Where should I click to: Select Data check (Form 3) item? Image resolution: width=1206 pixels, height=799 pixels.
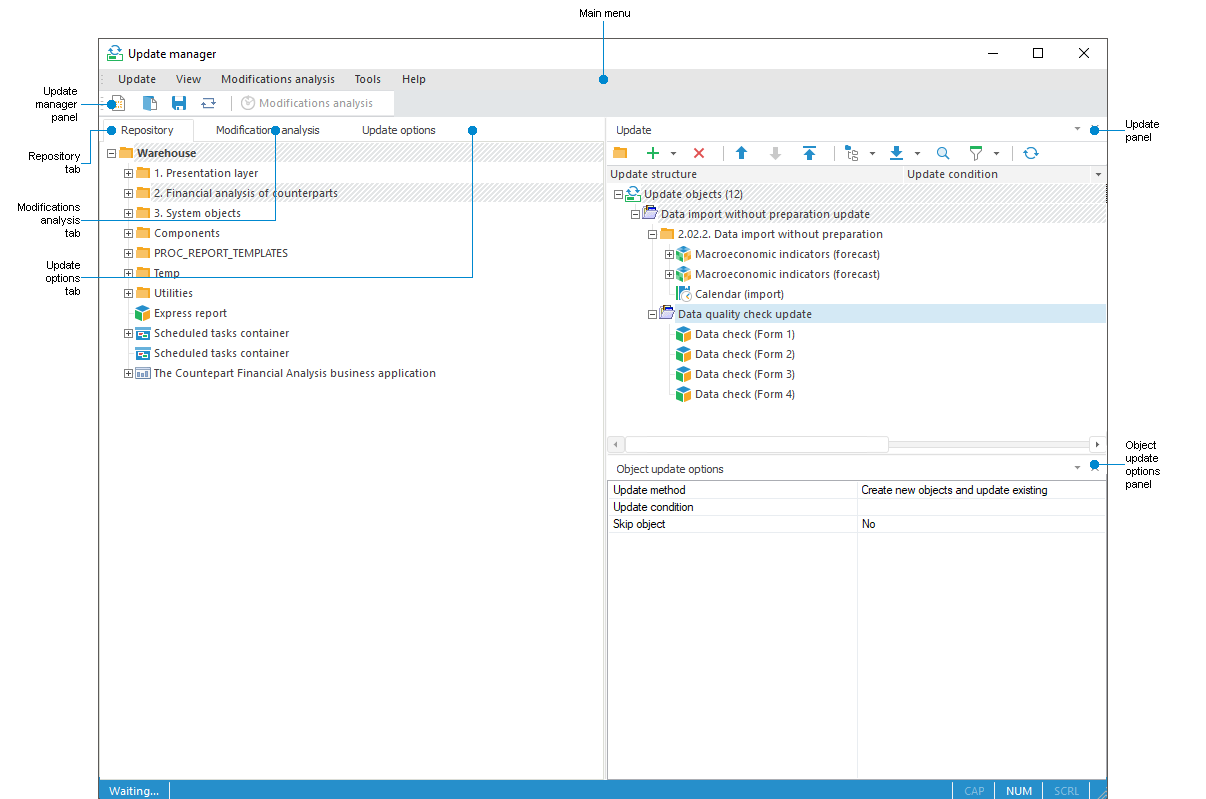744,374
